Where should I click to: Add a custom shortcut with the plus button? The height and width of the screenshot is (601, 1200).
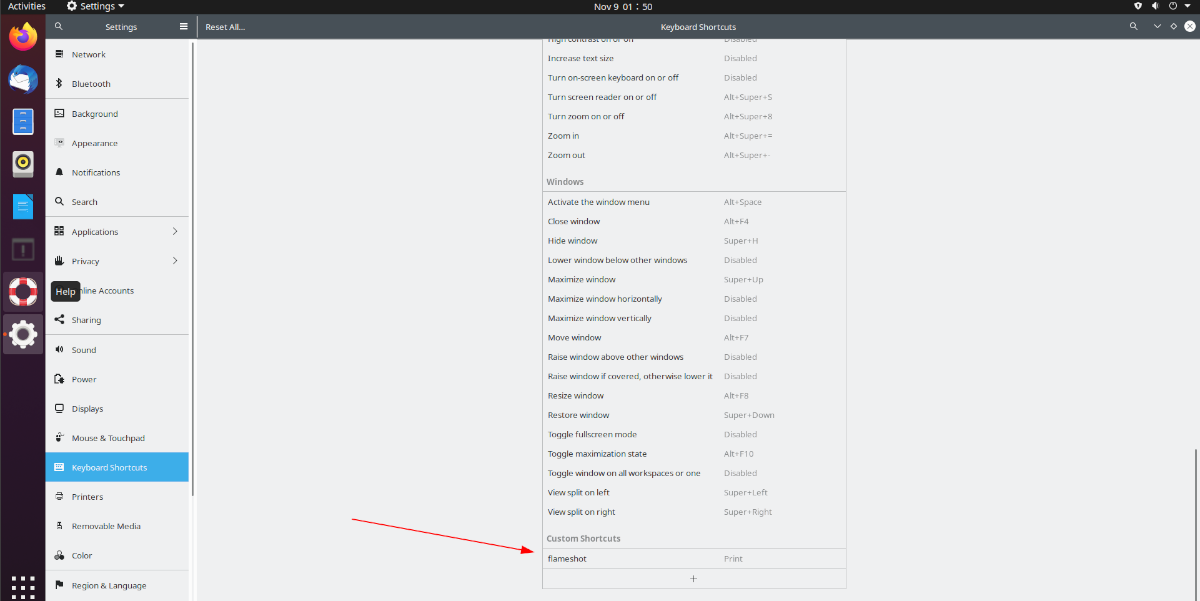[x=694, y=579]
